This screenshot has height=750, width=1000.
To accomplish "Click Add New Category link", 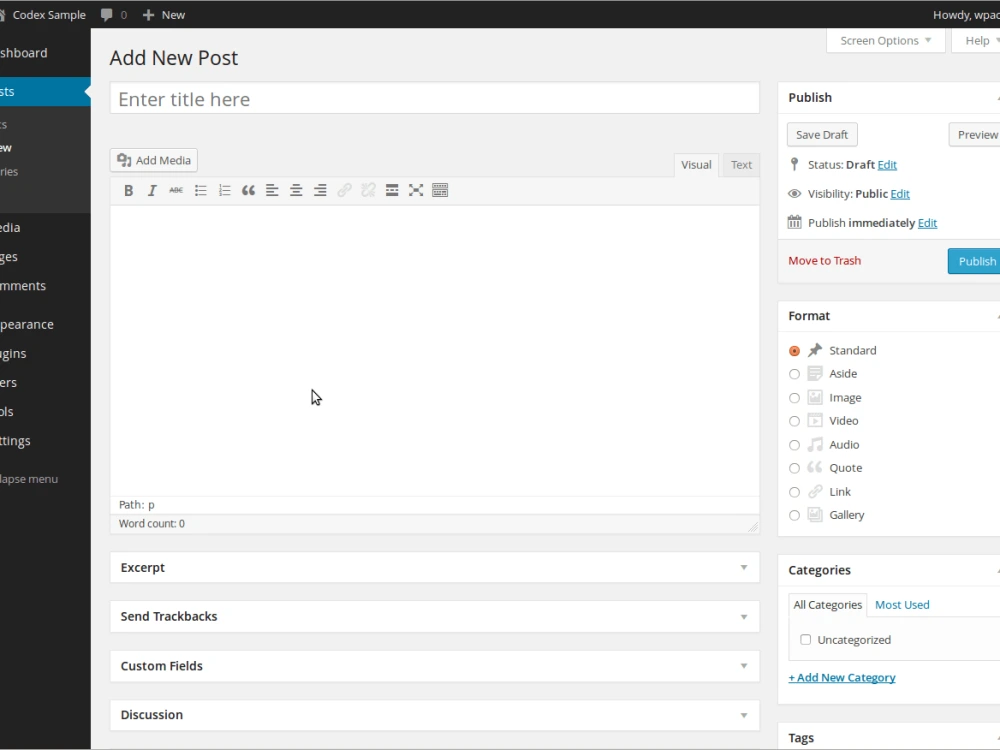I will click(841, 677).
